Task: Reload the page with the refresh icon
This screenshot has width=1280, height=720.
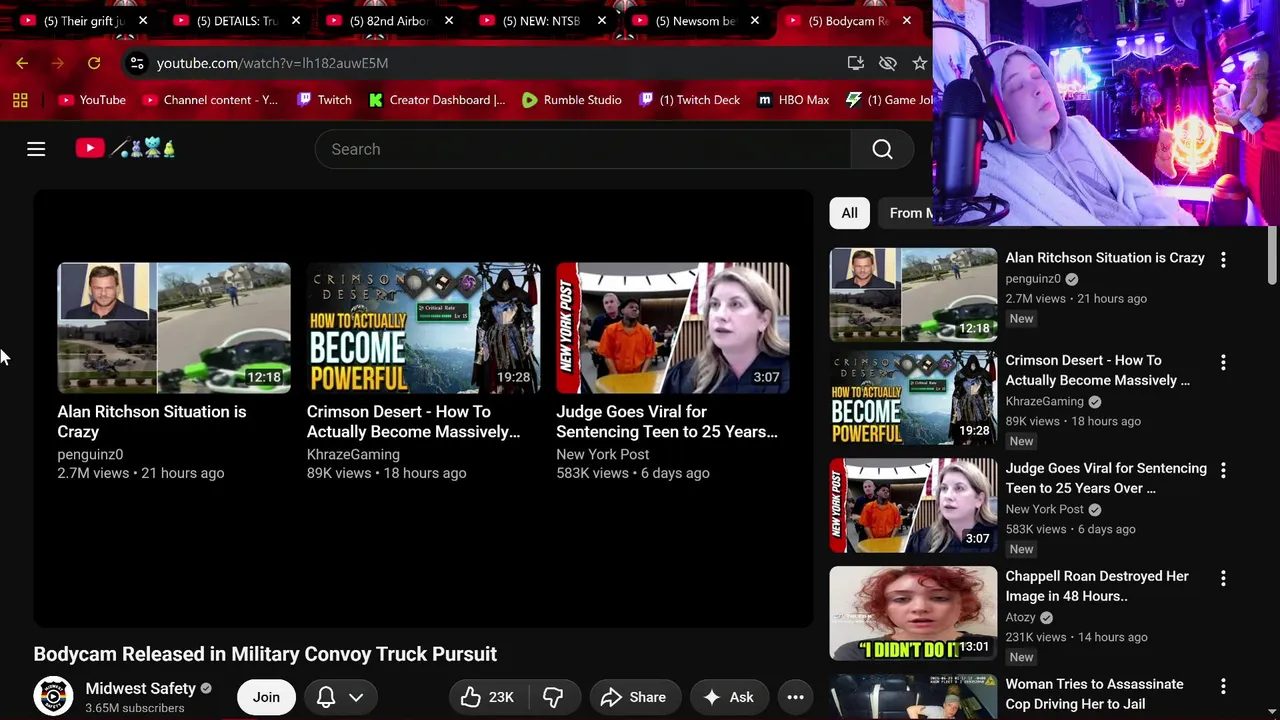Action: (x=94, y=63)
